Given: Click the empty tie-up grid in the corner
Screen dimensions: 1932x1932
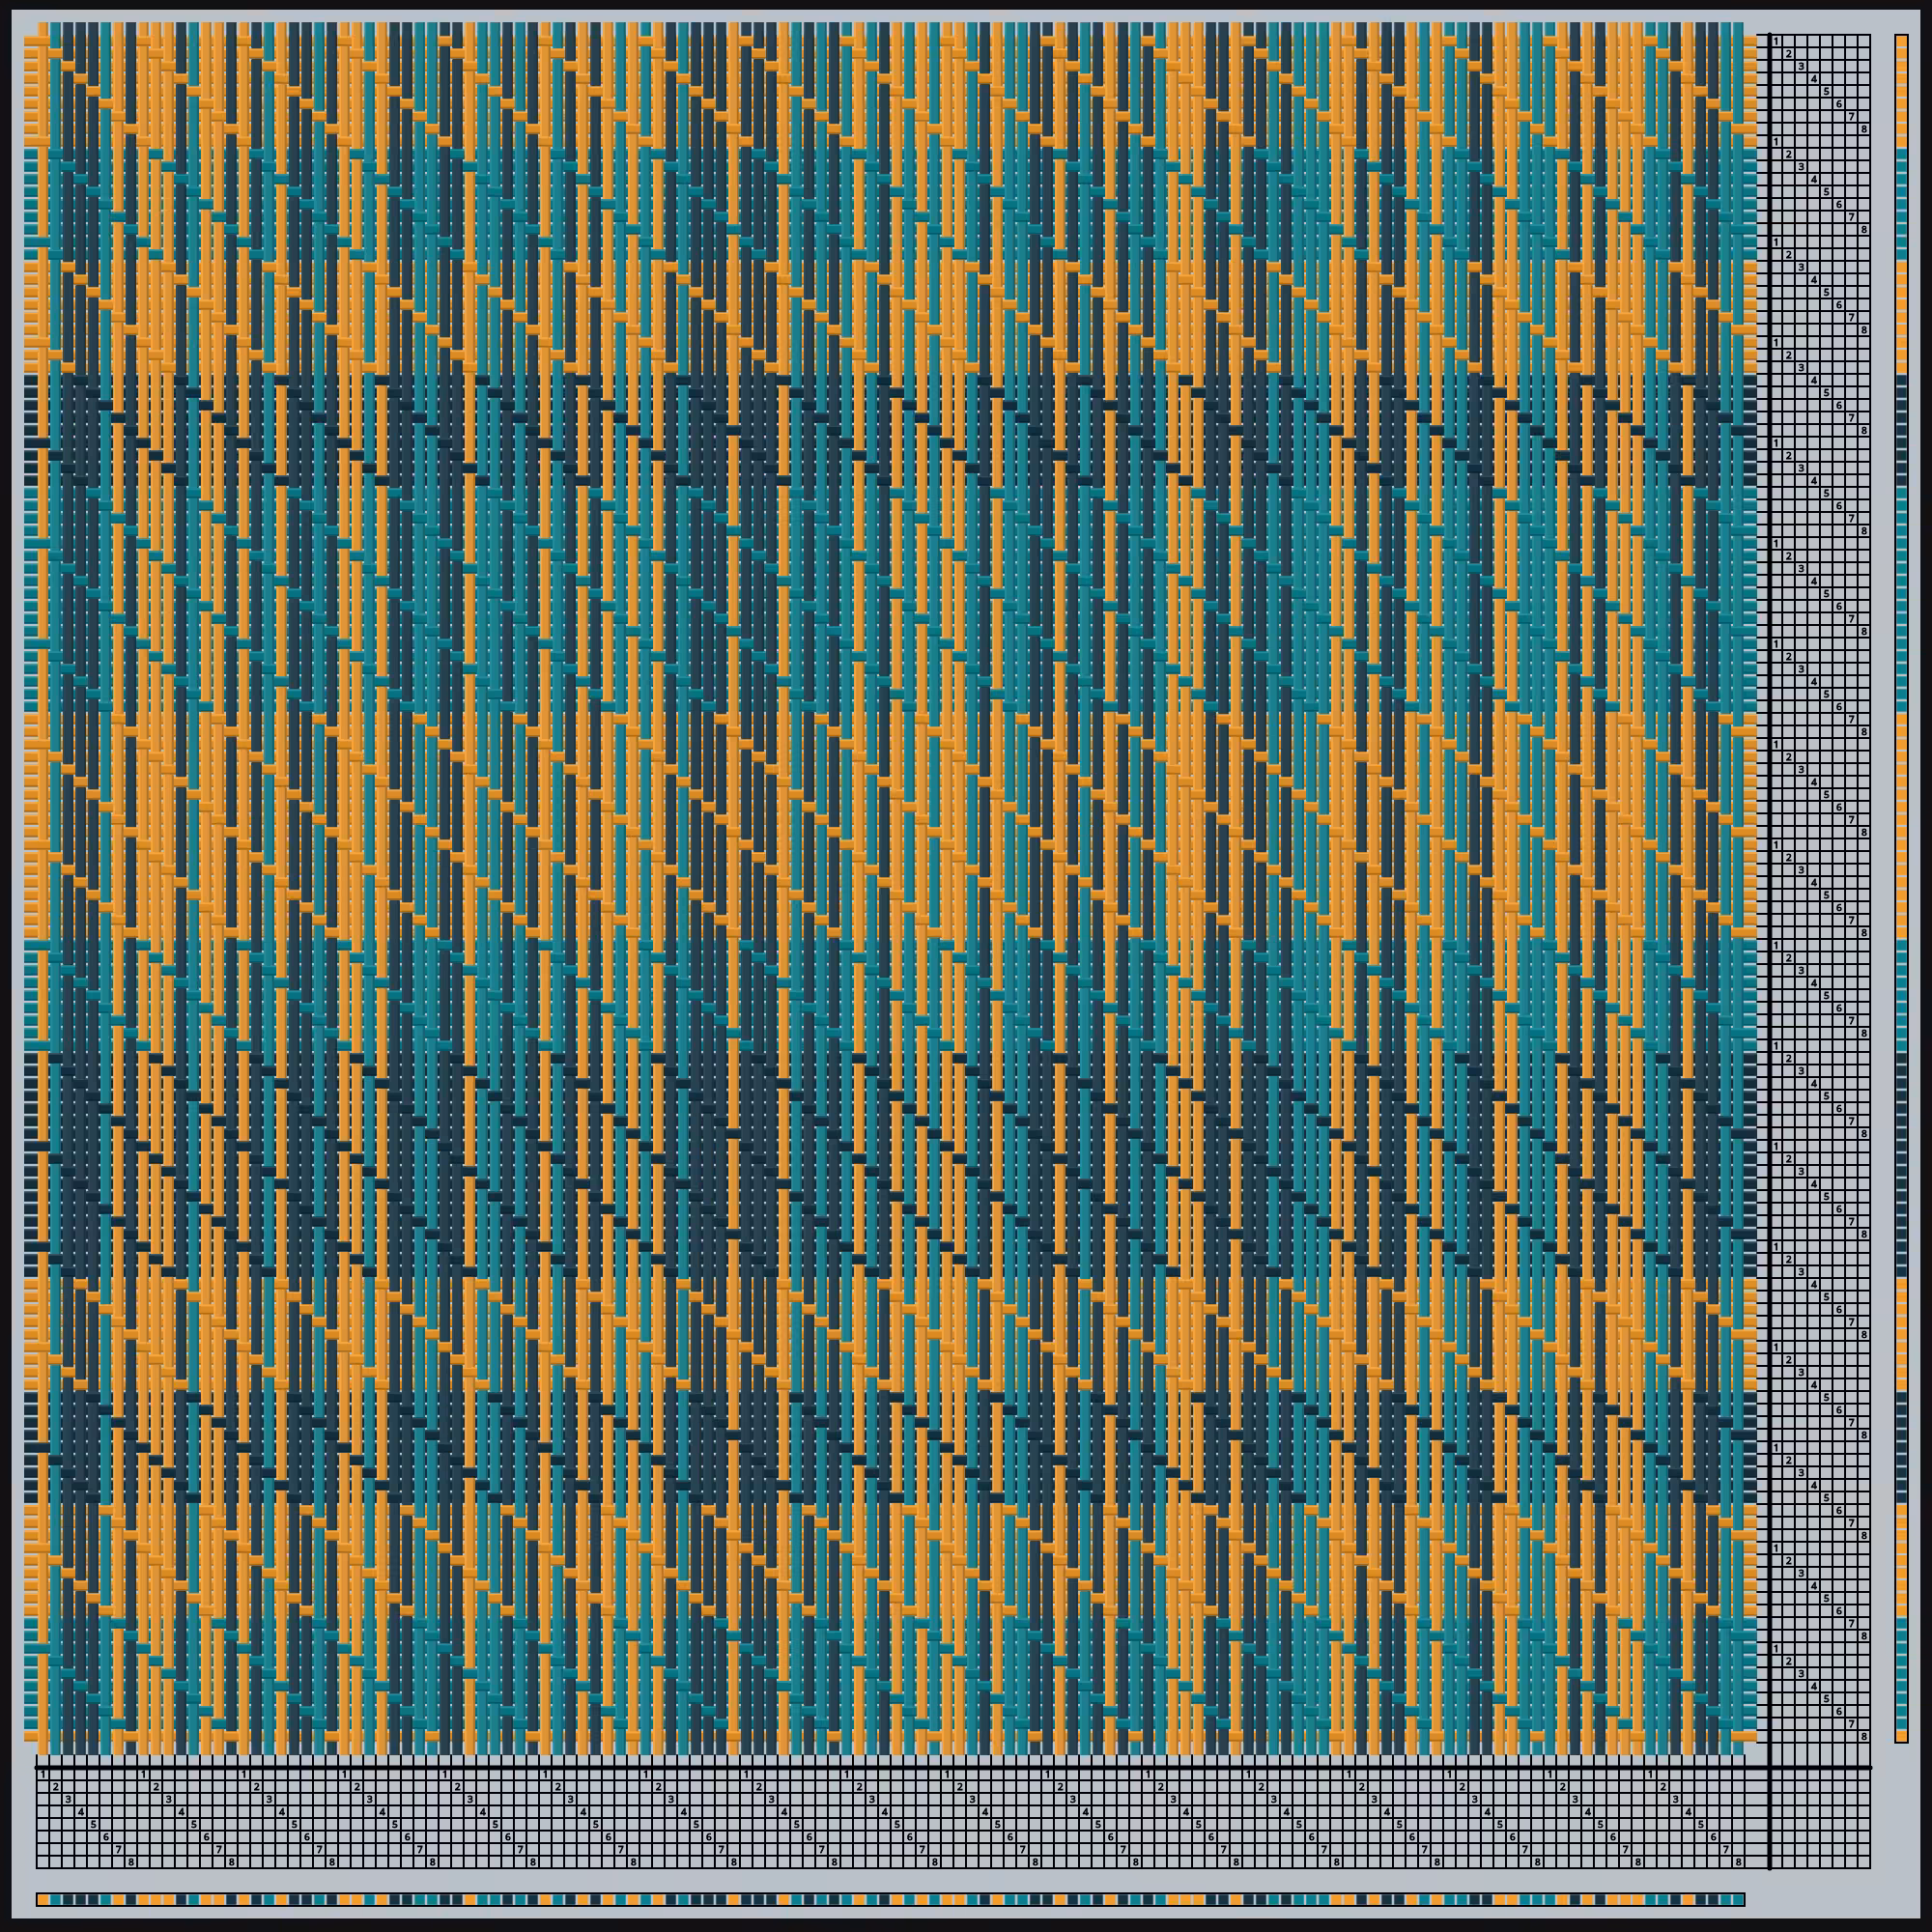Looking at the screenshot, I should (1820, 1819).
